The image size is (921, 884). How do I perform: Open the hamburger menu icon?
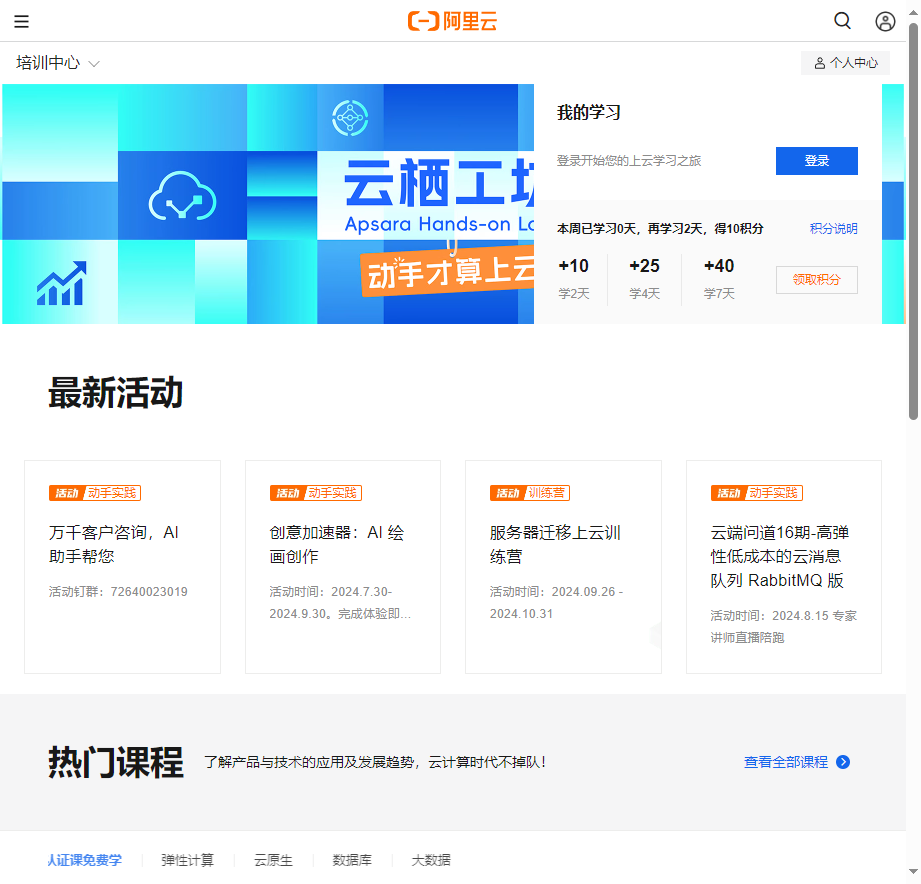[x=22, y=22]
